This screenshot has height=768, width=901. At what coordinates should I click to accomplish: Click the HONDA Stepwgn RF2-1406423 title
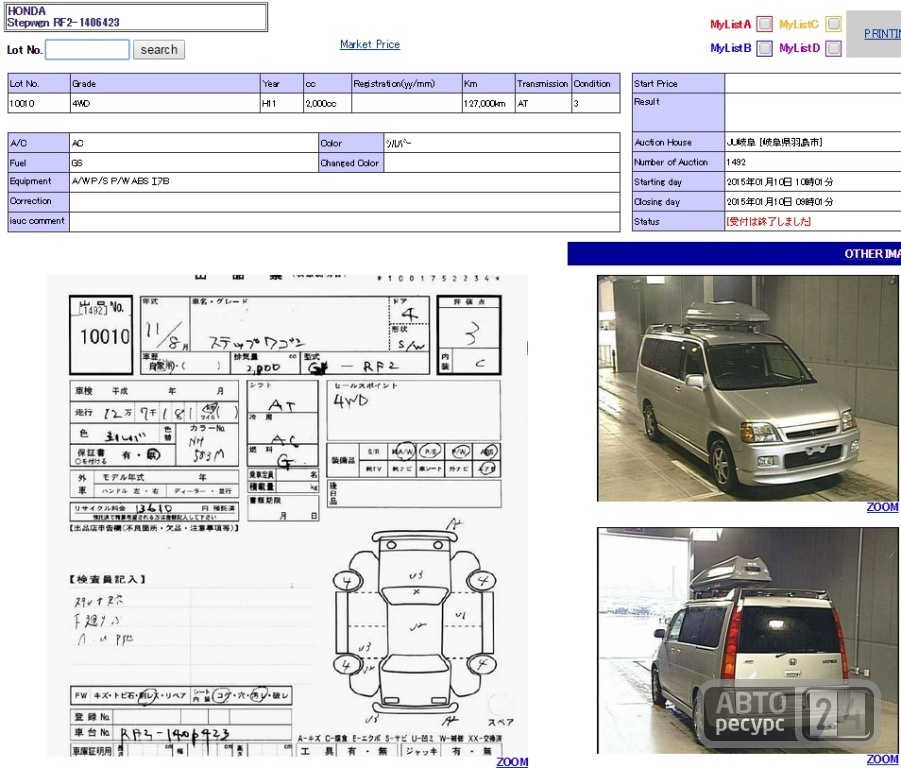[x=63, y=17]
